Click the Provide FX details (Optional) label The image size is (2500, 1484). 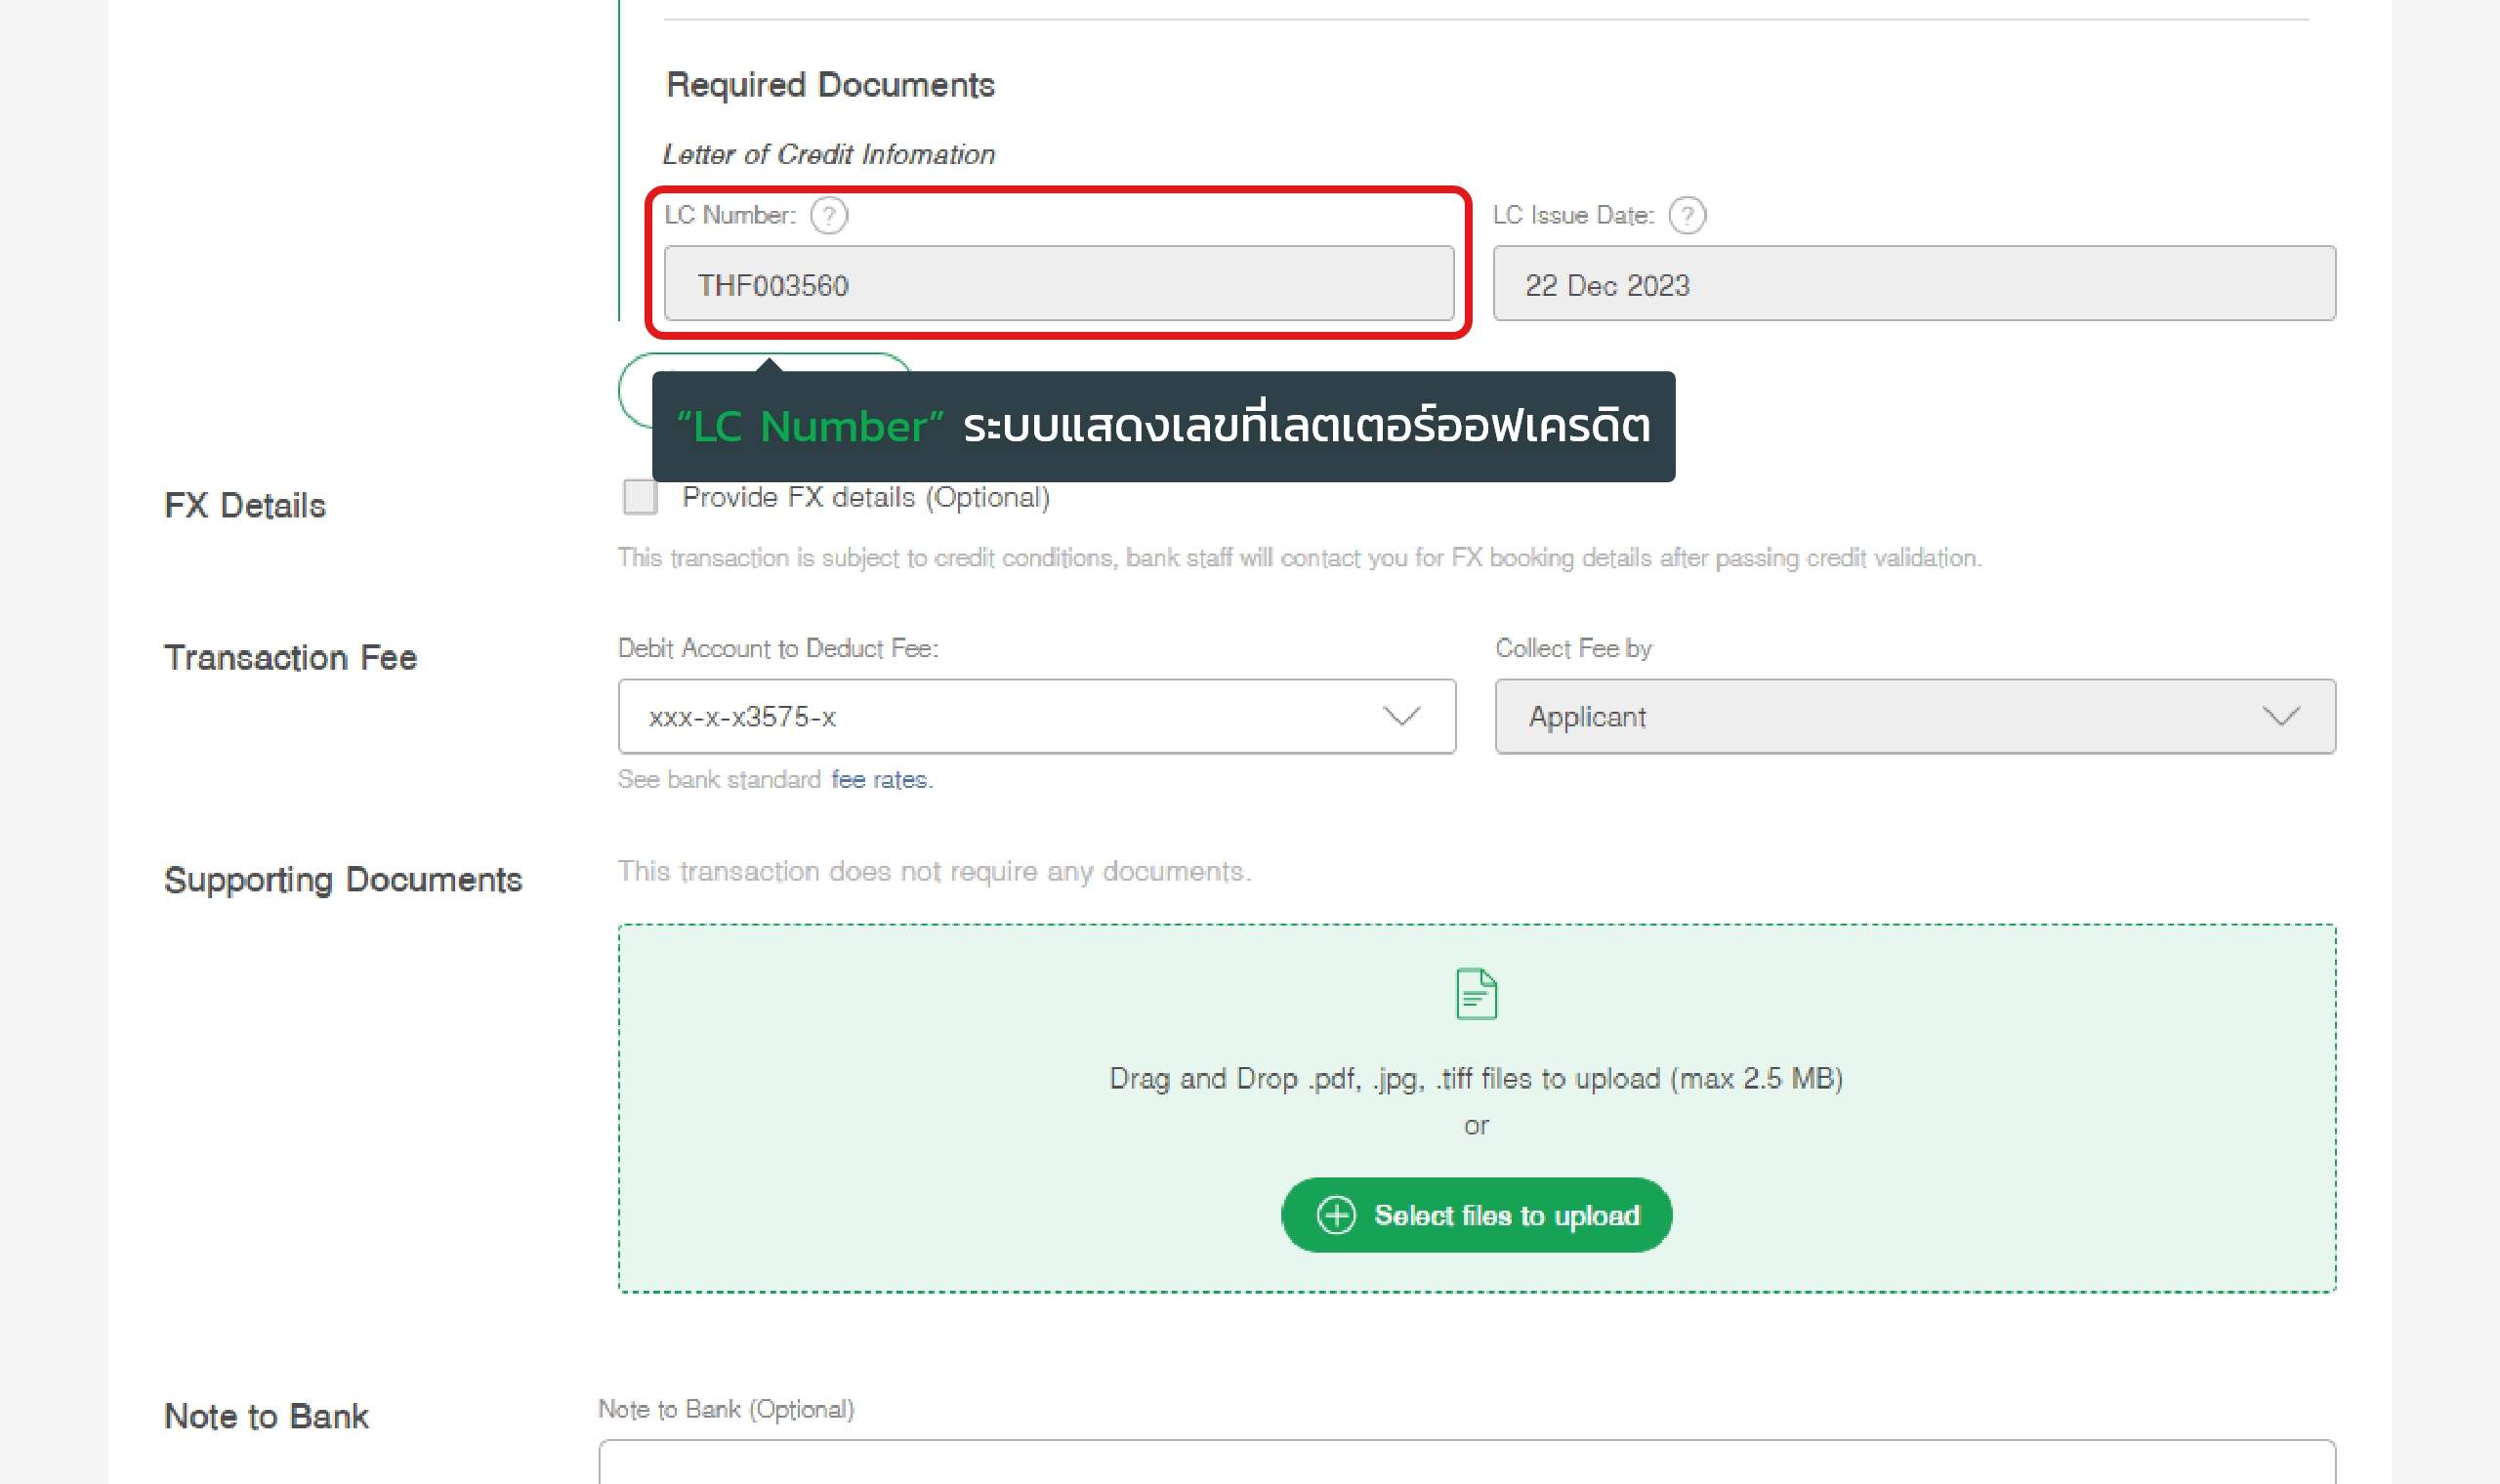pyautogui.click(x=865, y=497)
